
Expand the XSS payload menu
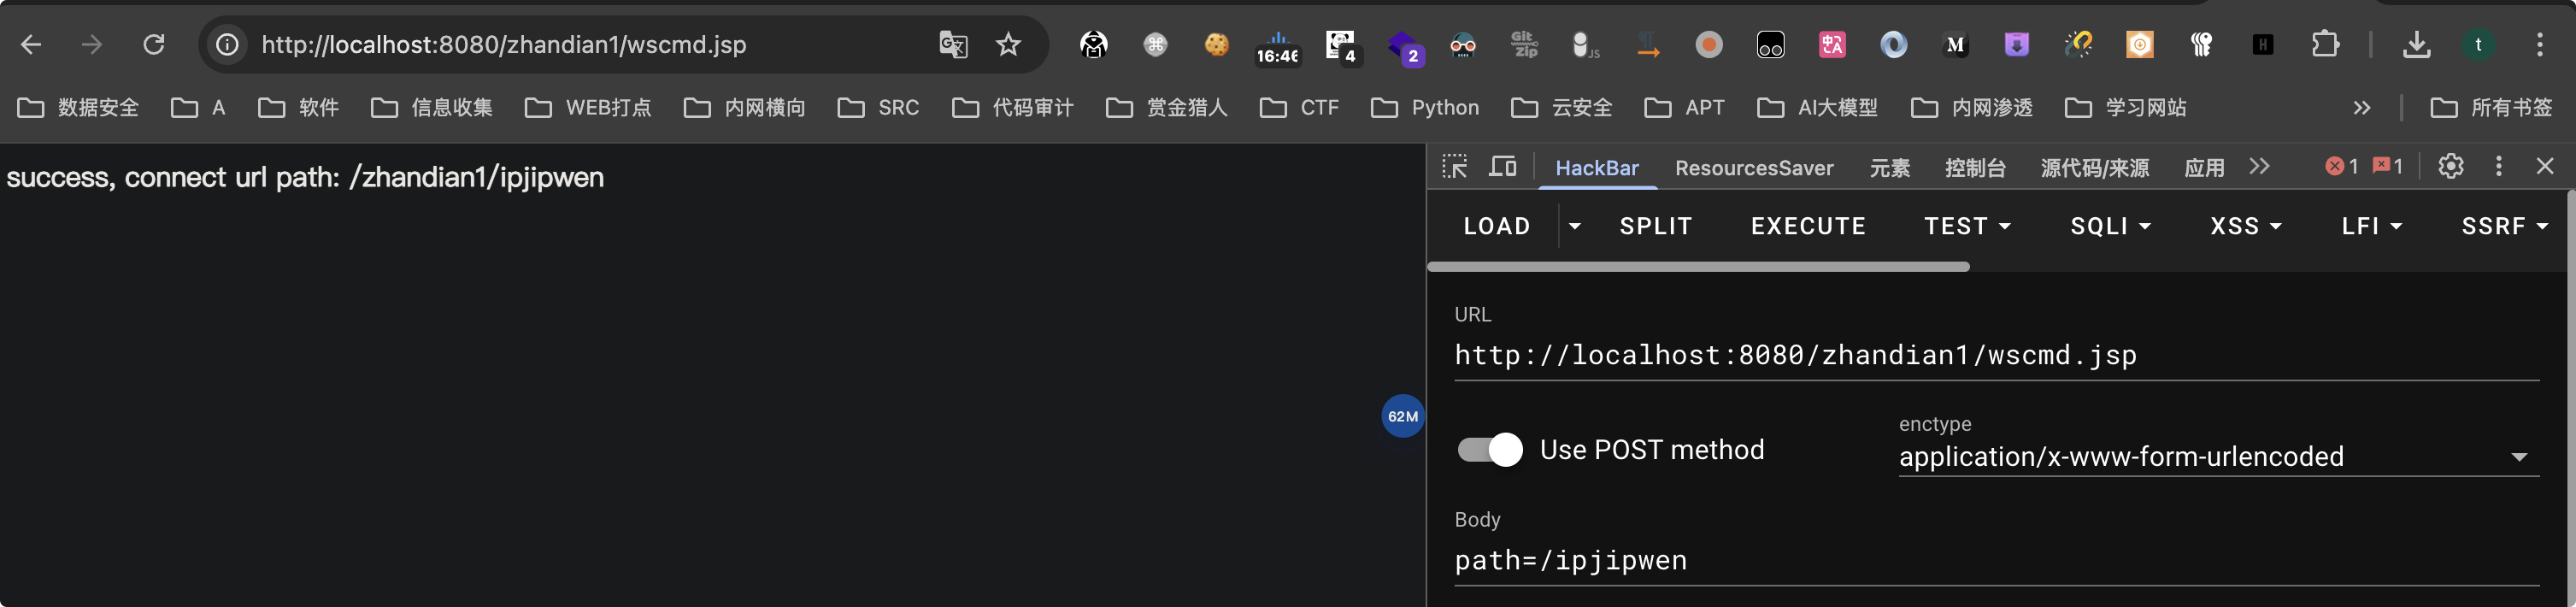2245,226
